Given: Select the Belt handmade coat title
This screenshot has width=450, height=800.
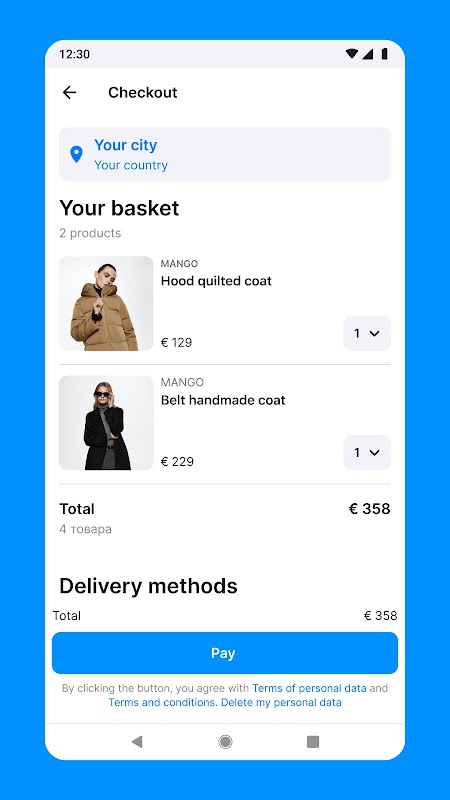Looking at the screenshot, I should click(x=223, y=400).
